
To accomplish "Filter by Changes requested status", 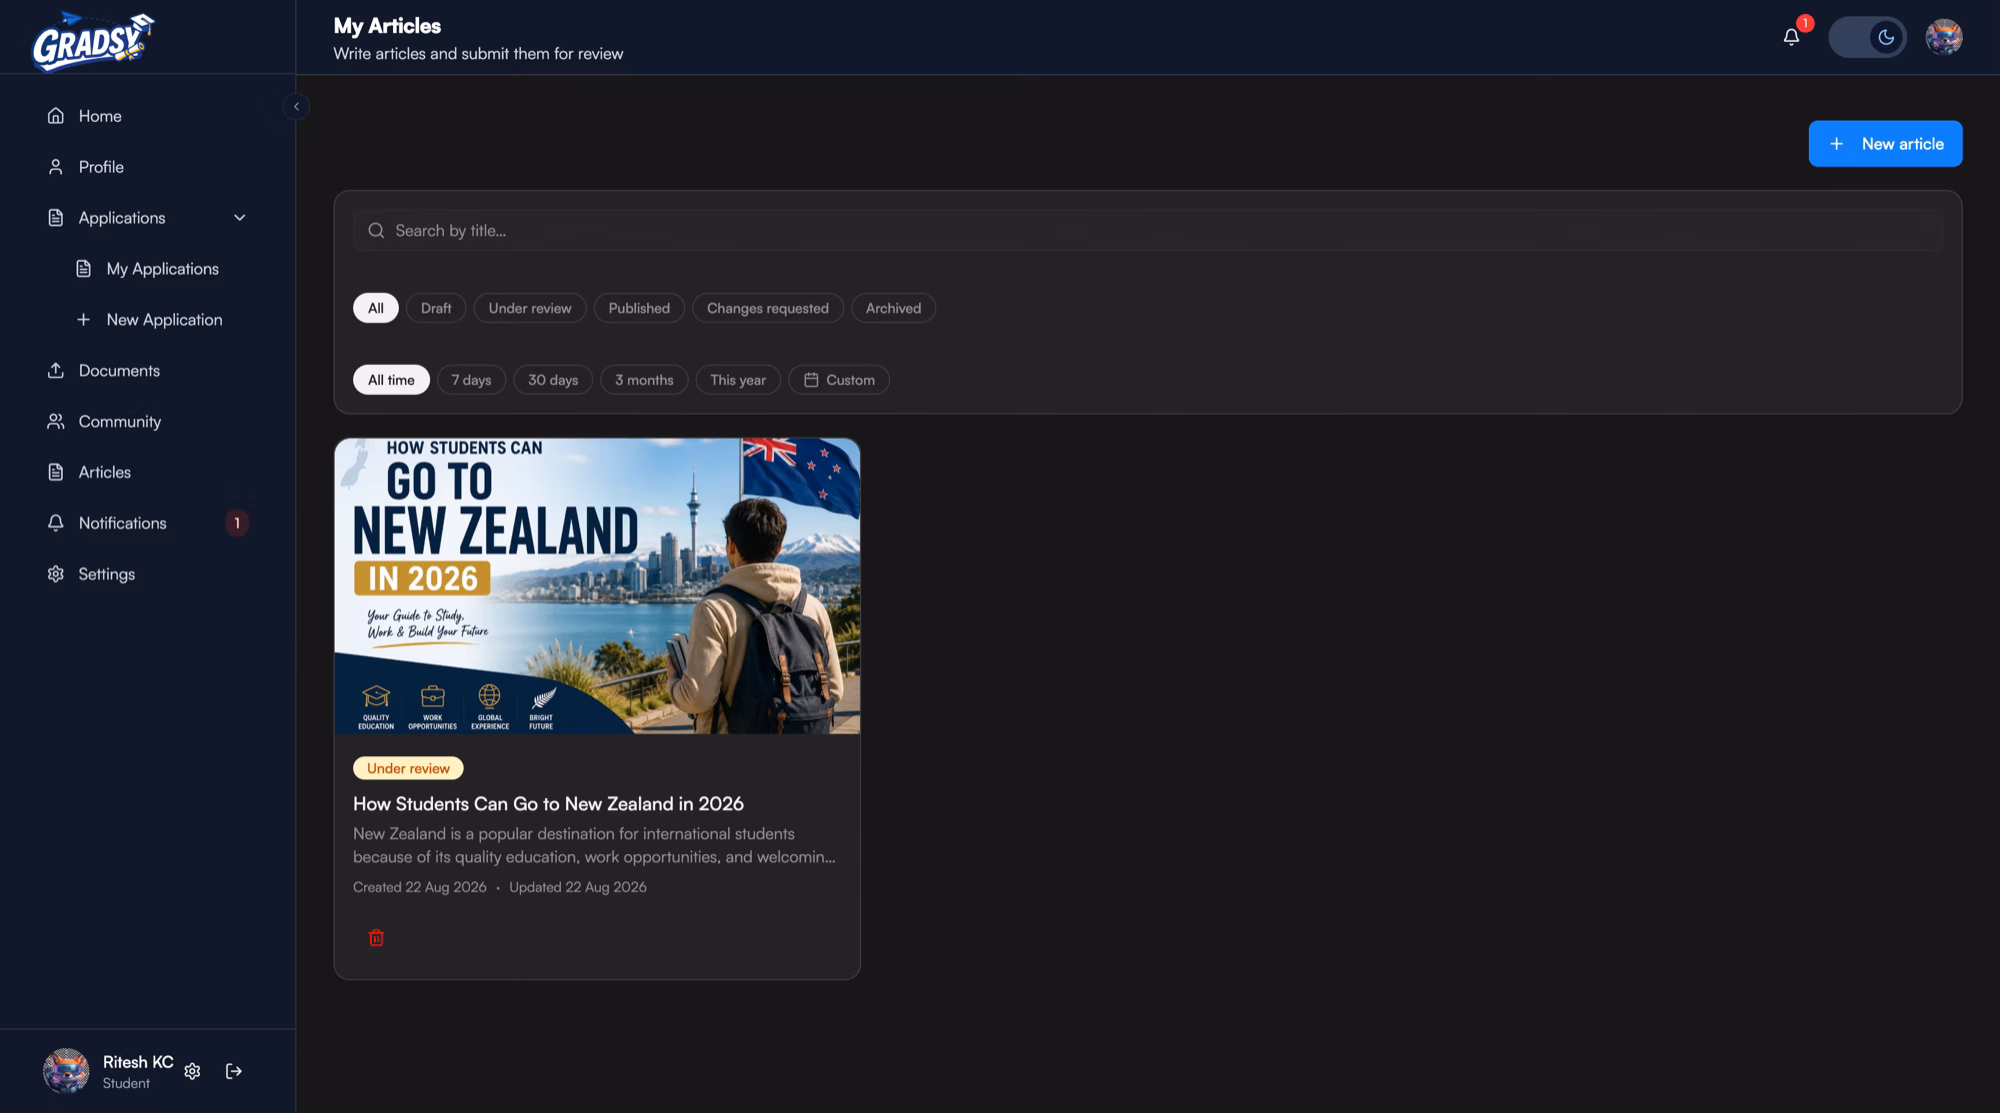I will click(768, 308).
